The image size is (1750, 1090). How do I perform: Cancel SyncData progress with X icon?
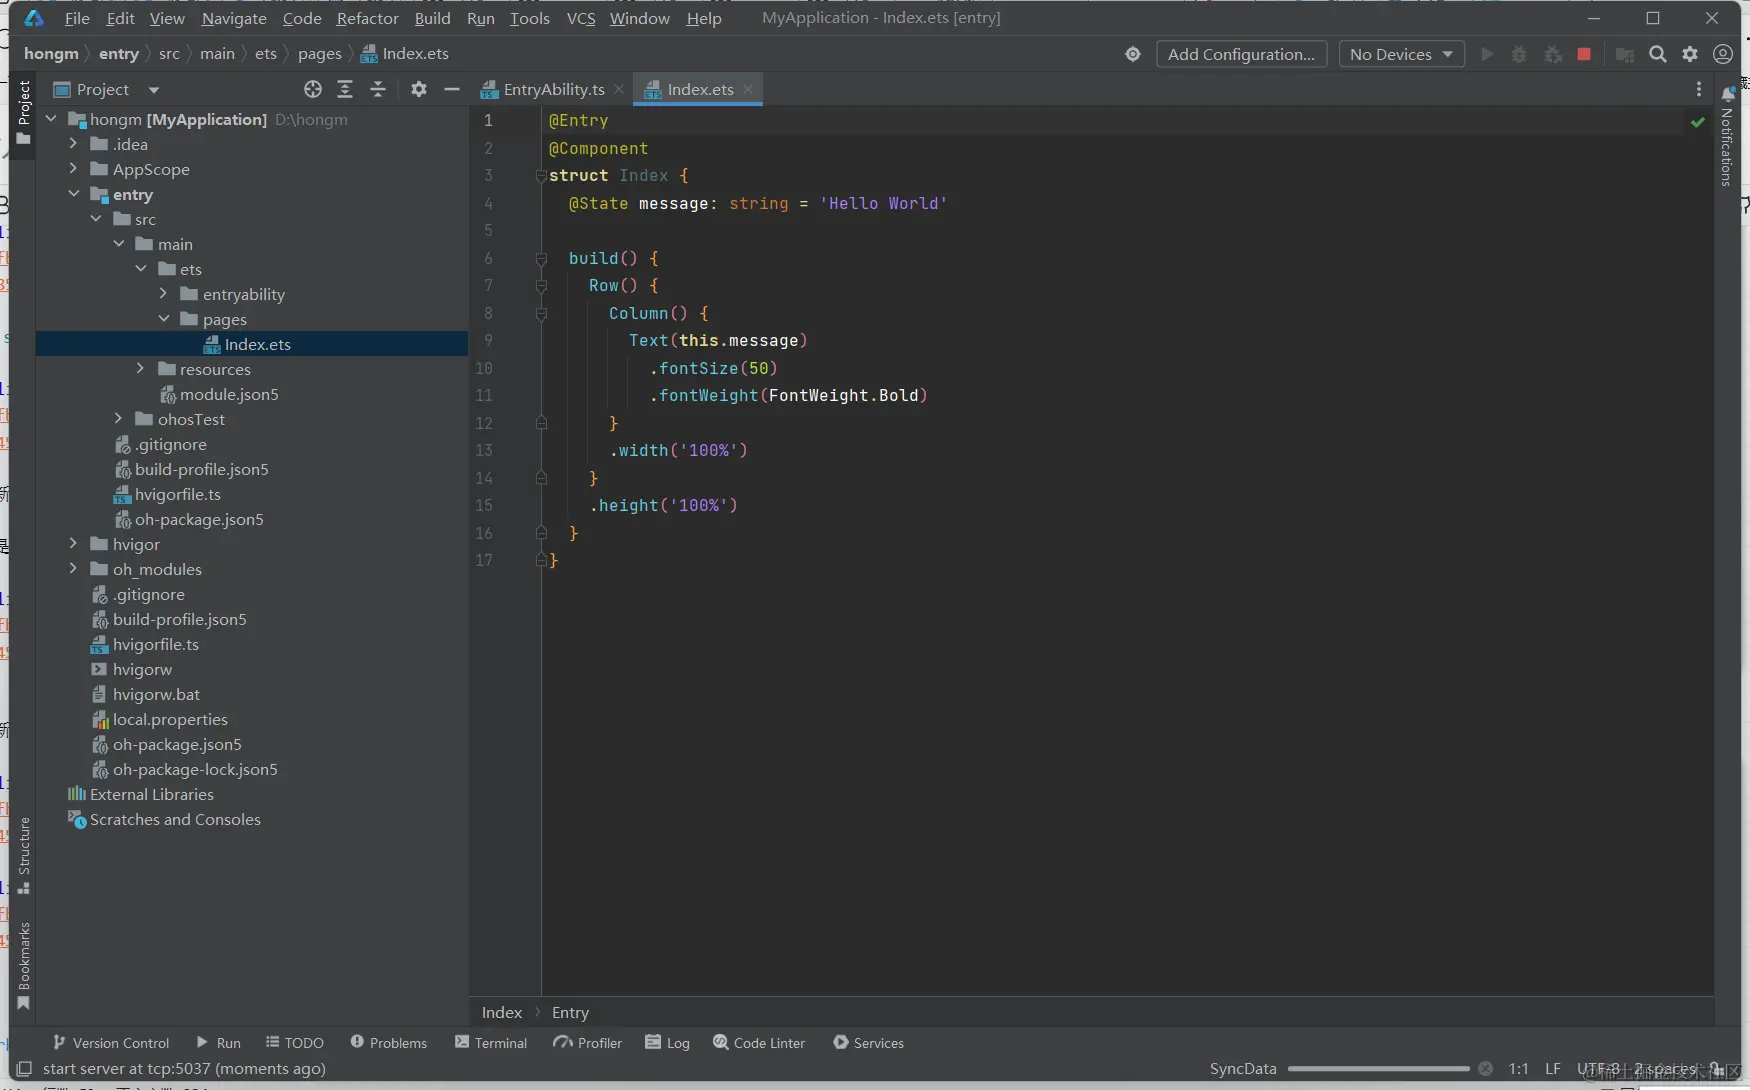click(1486, 1068)
